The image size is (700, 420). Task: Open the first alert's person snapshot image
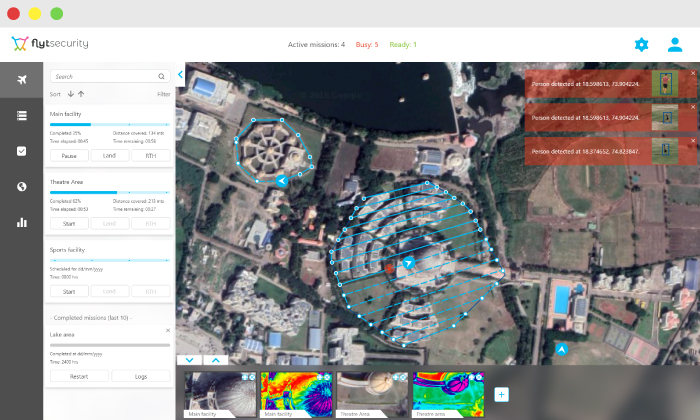click(x=665, y=83)
